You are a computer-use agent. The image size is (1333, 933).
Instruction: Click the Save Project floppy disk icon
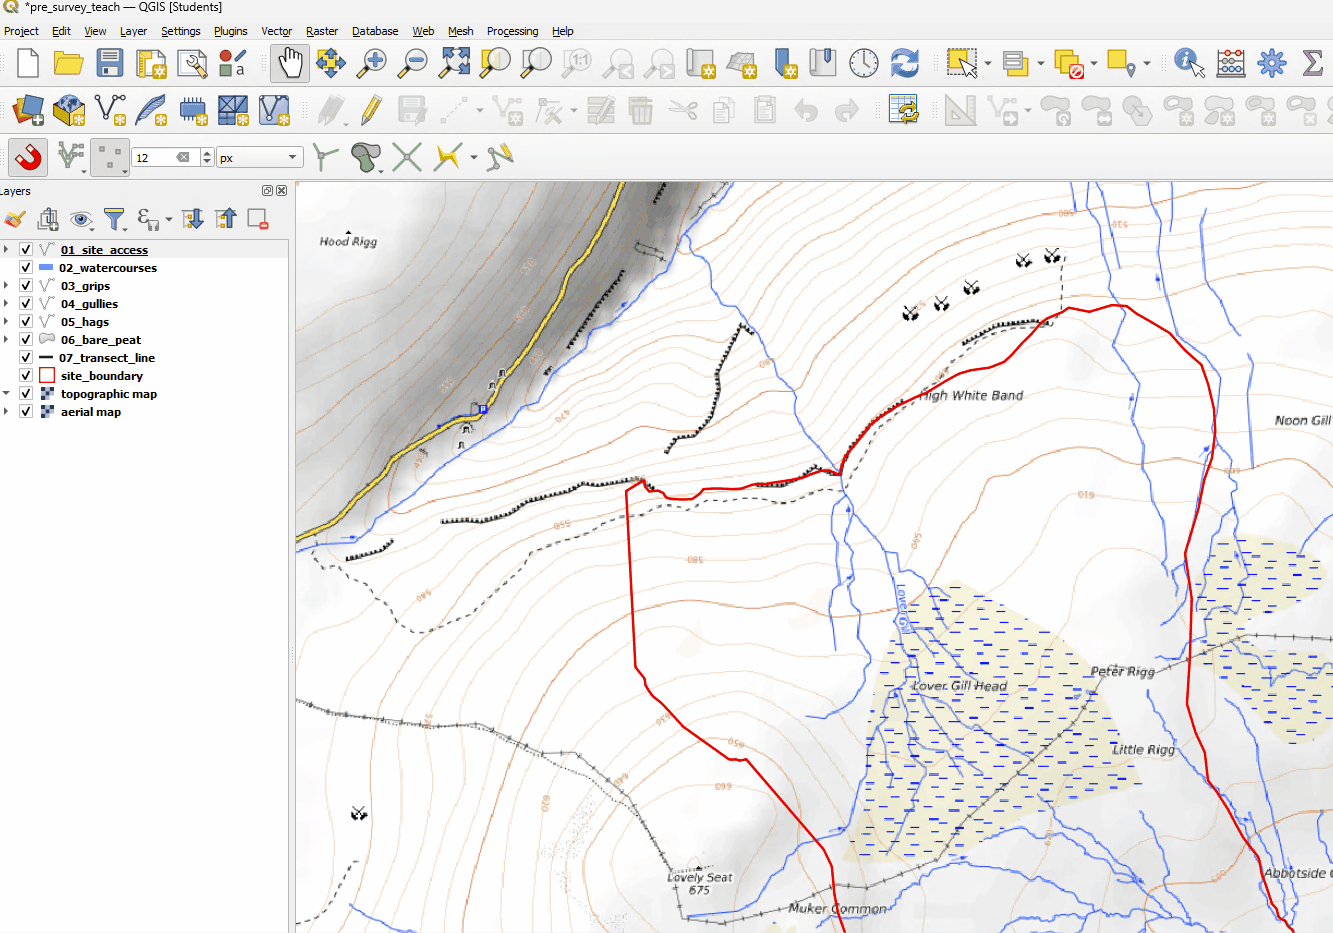tap(109, 63)
